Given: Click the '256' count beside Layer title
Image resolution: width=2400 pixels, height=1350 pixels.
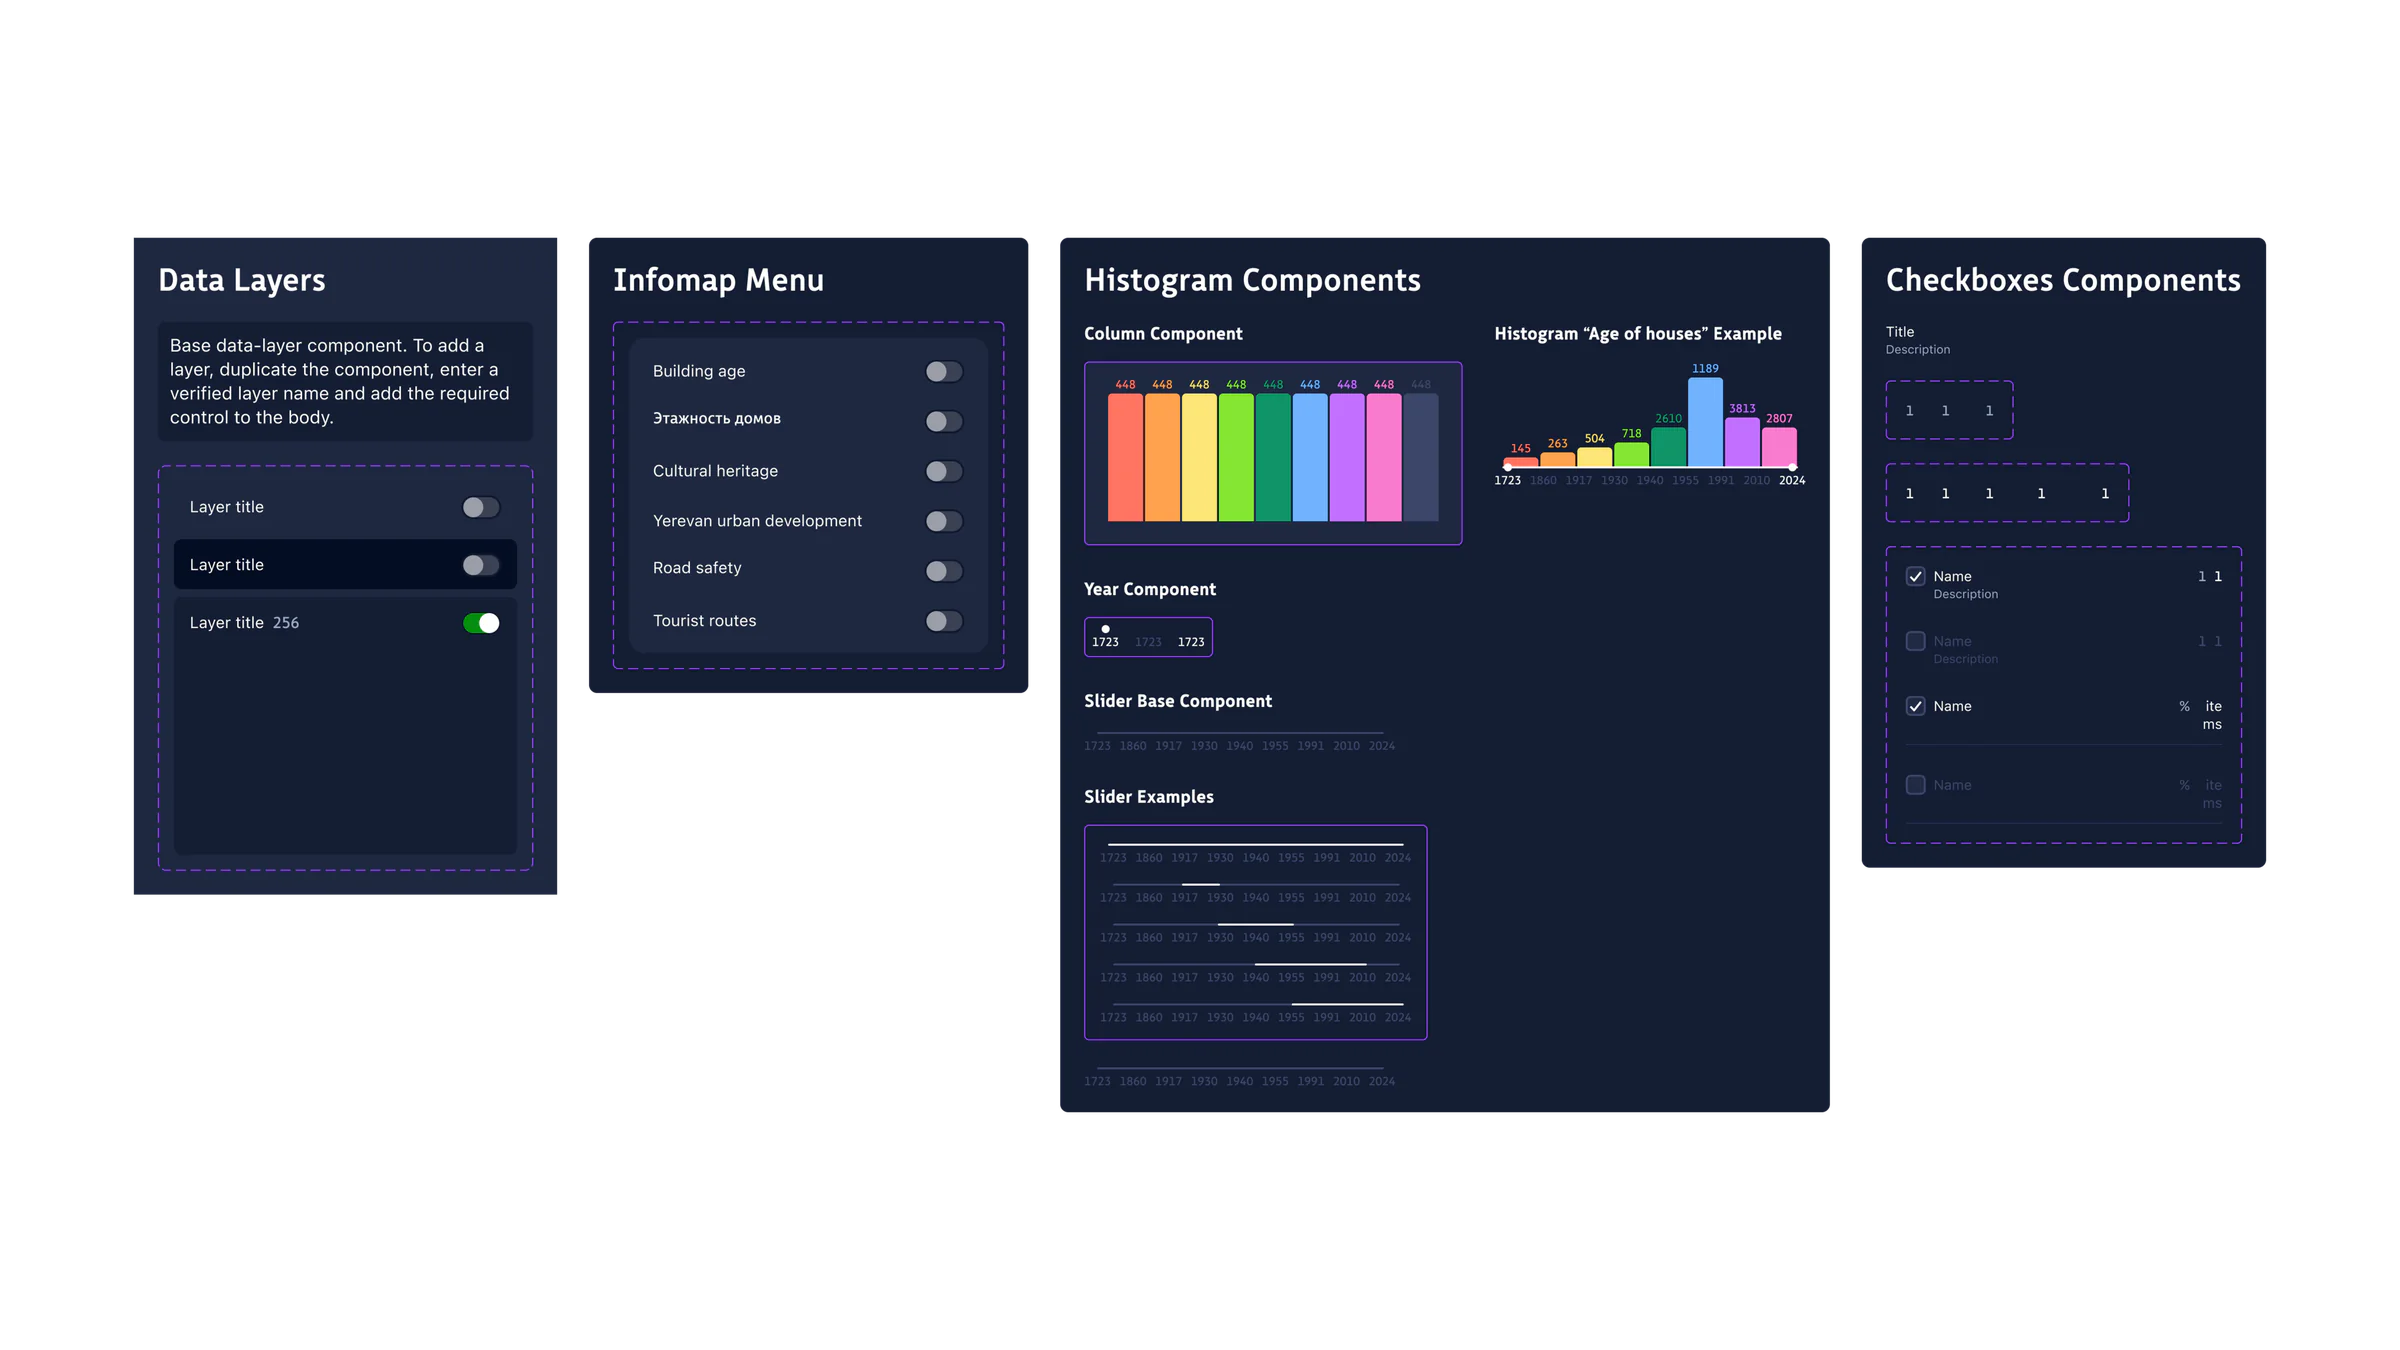Looking at the screenshot, I should [x=286, y=623].
